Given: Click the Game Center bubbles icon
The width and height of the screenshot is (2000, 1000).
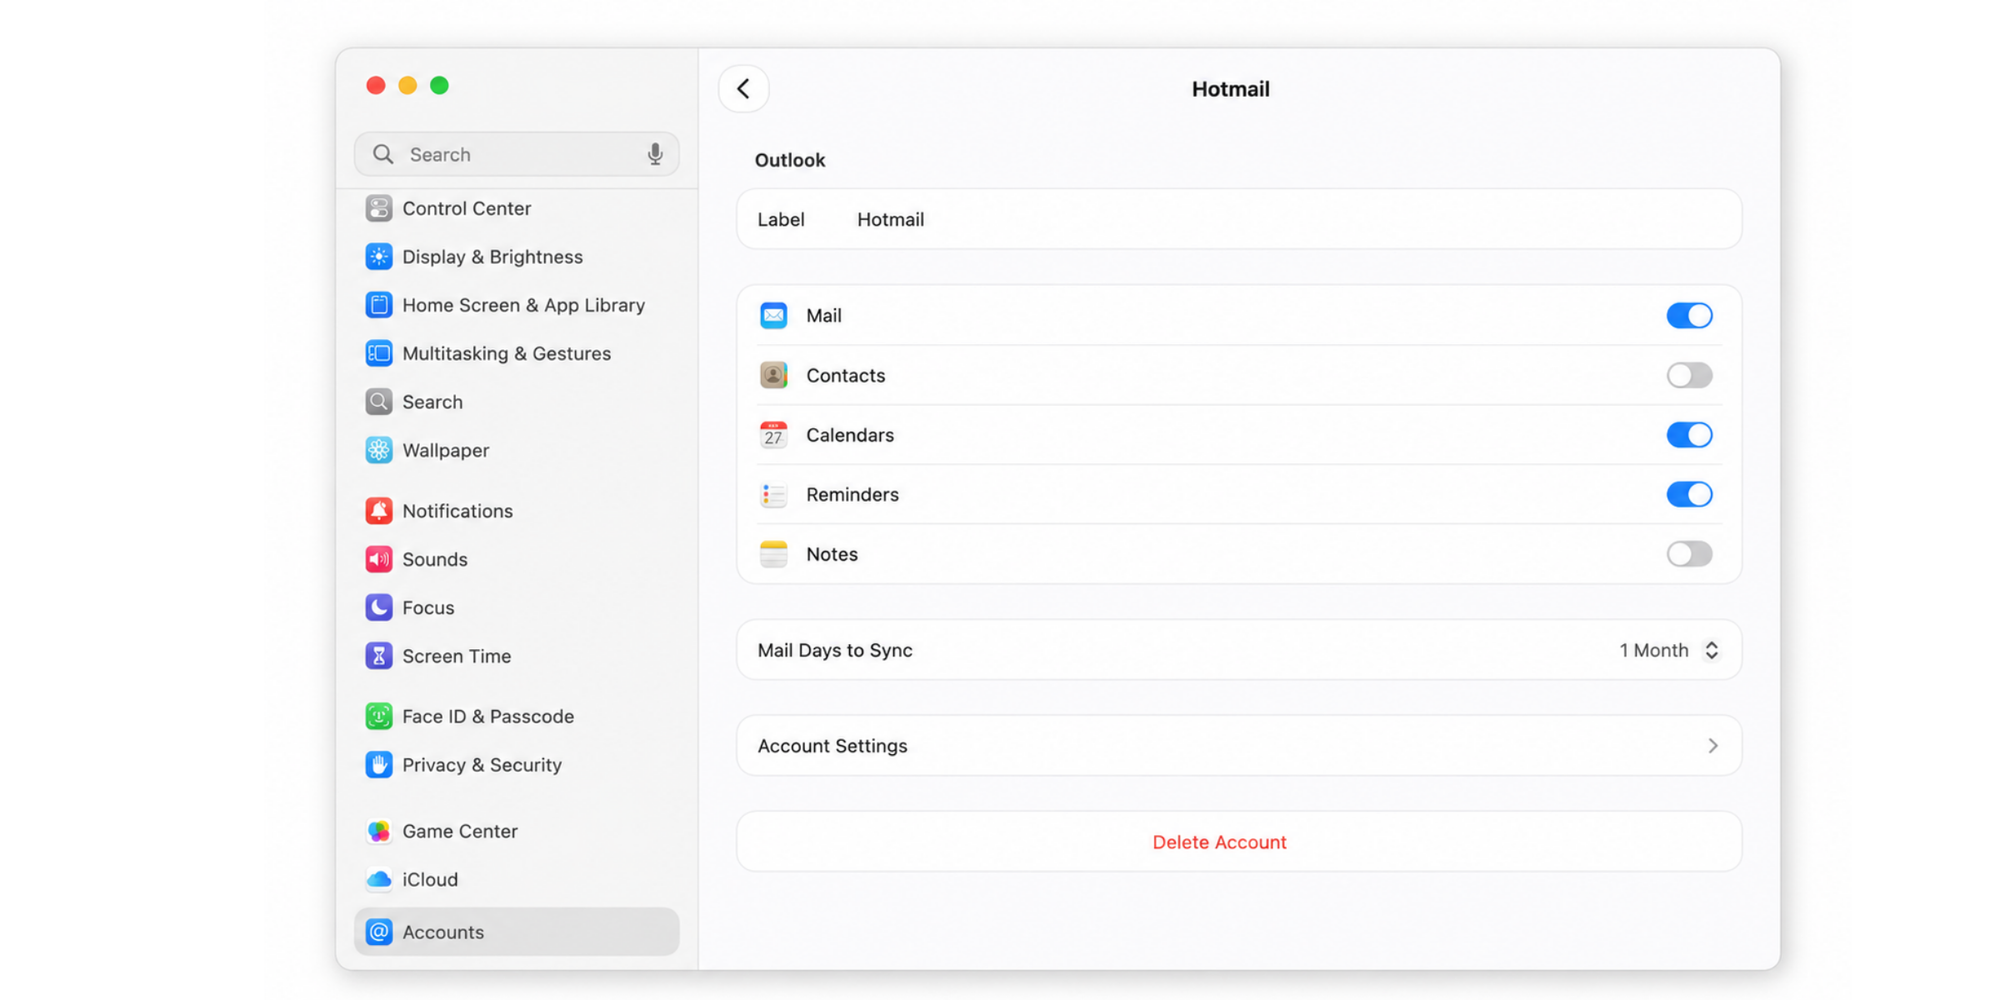Looking at the screenshot, I should (x=379, y=831).
